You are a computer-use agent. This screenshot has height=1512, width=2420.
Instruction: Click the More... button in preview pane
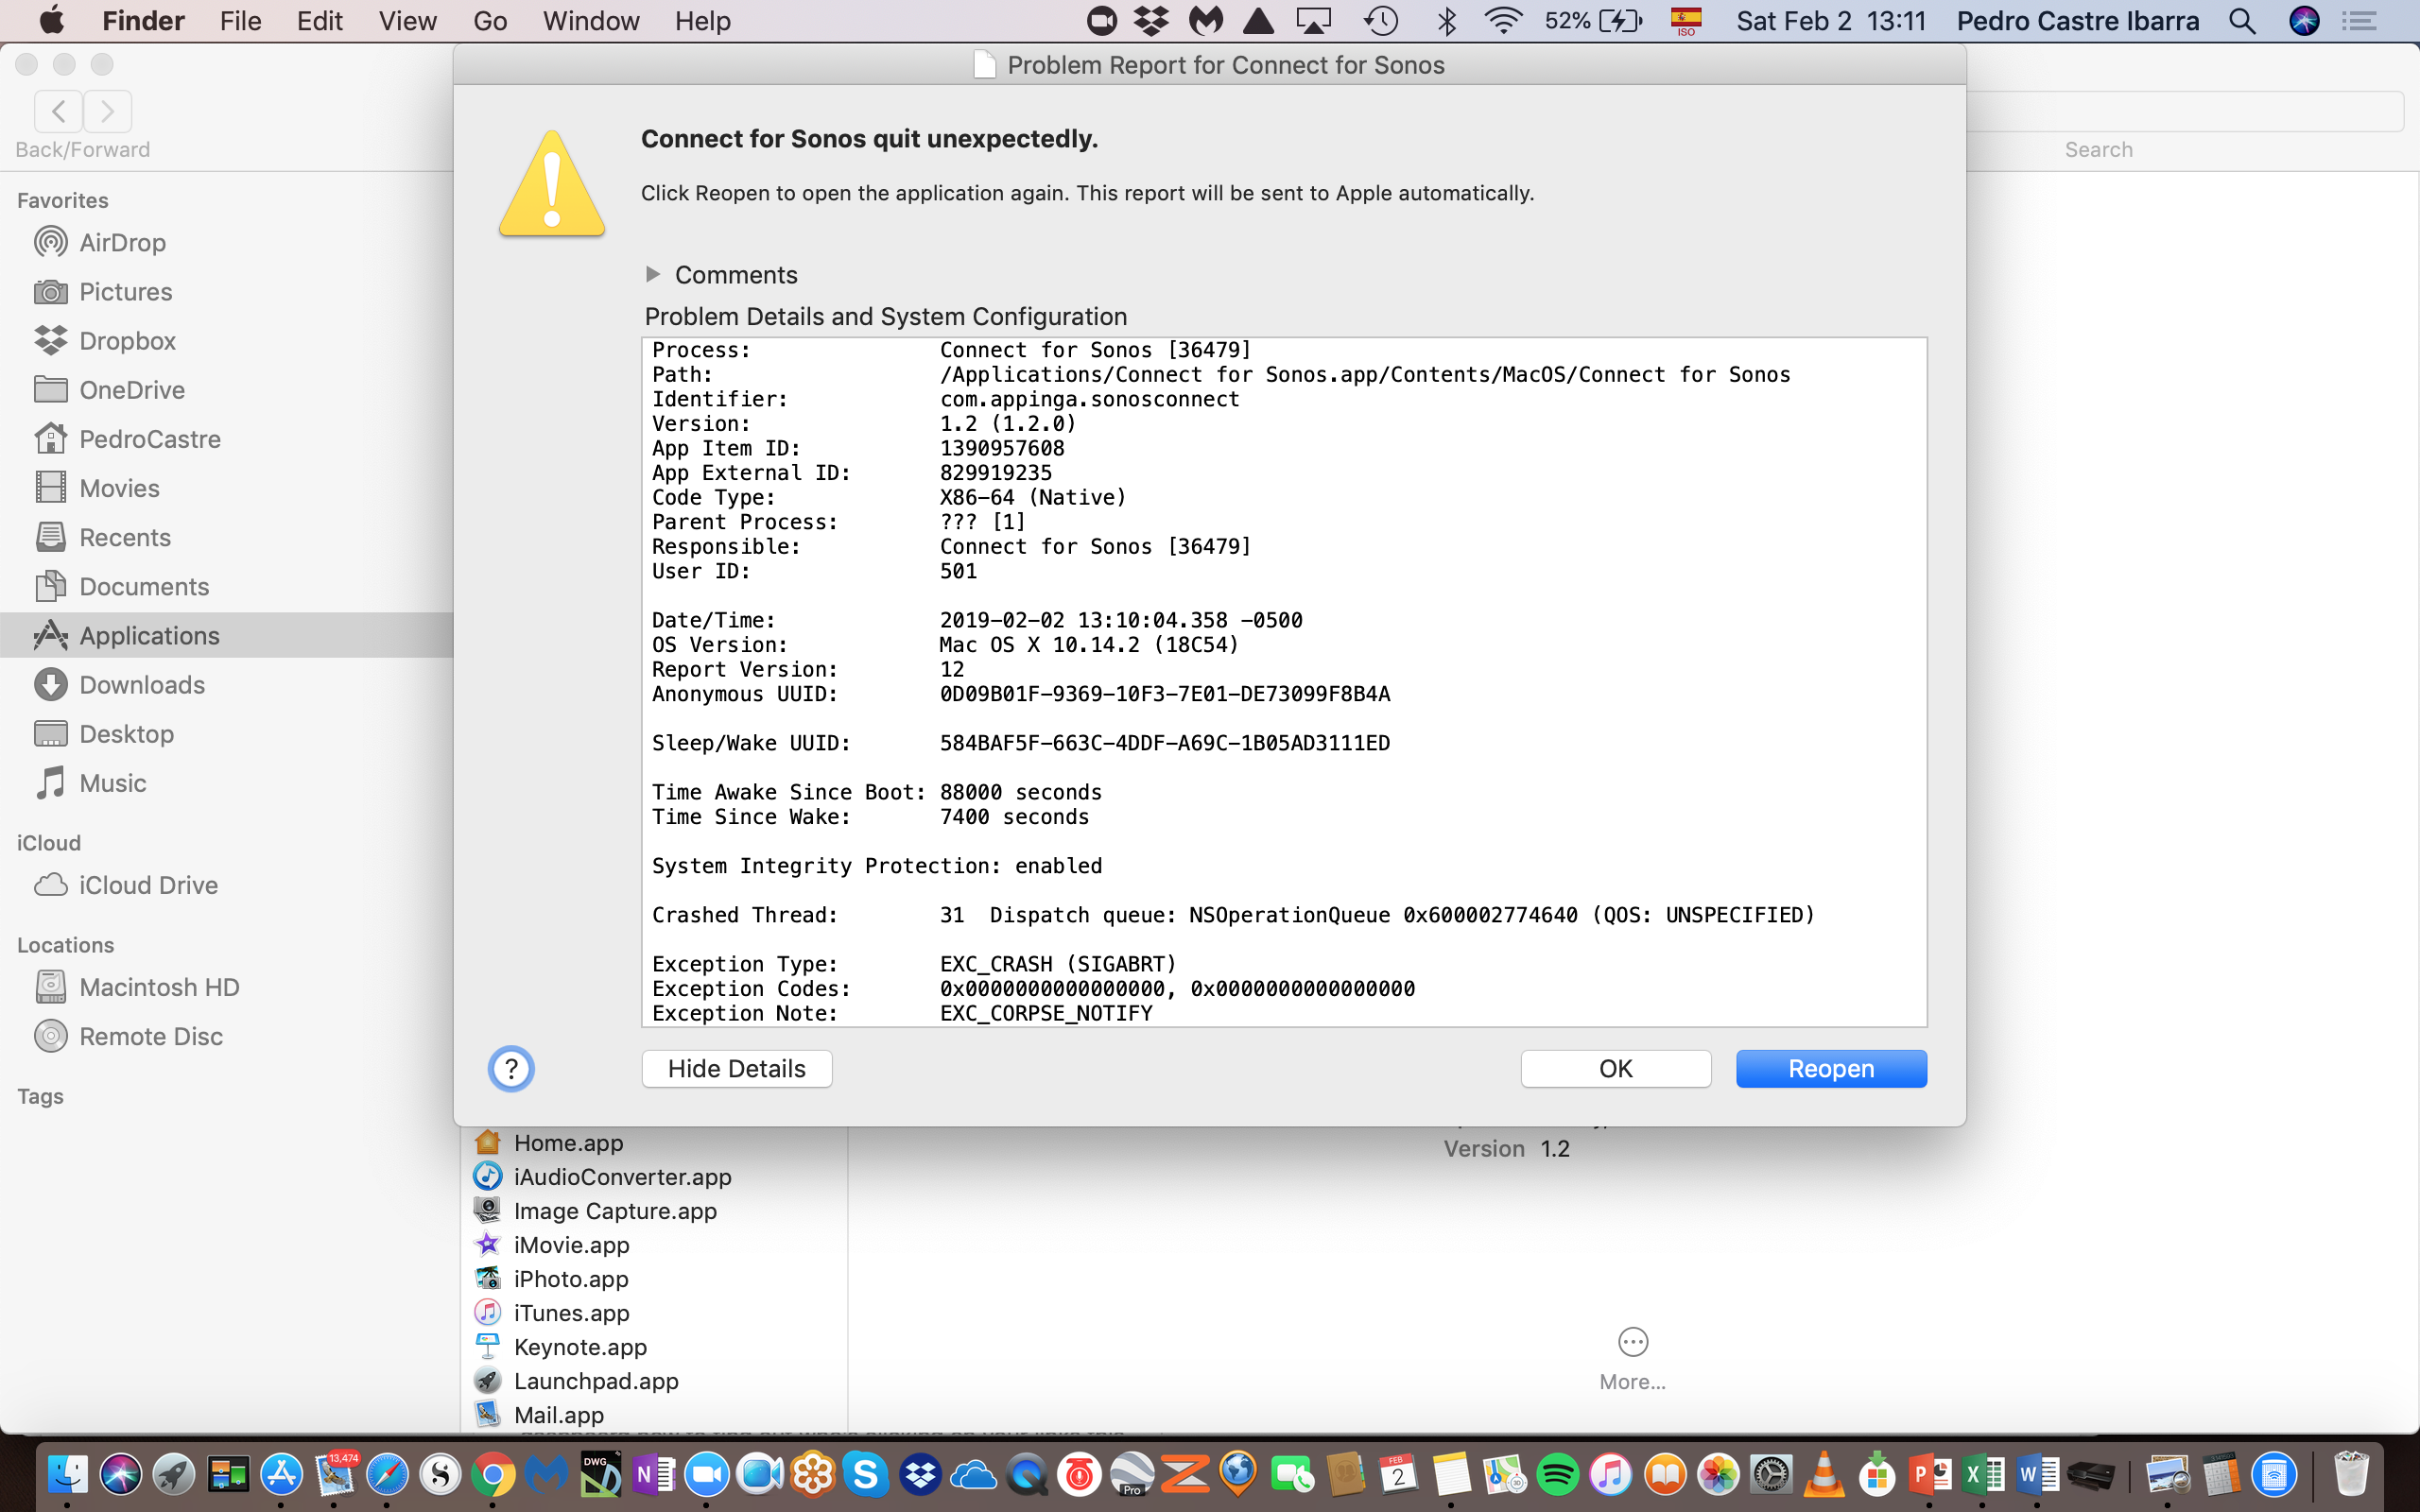tap(1632, 1358)
